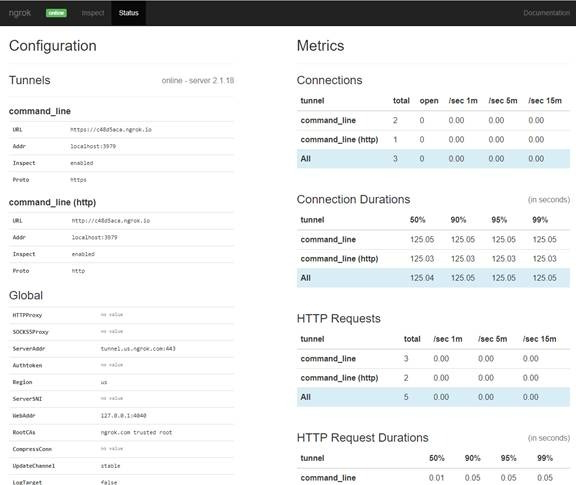Click the HTTP Requests 'All' row label
This screenshot has height=485, width=576.
click(306, 397)
